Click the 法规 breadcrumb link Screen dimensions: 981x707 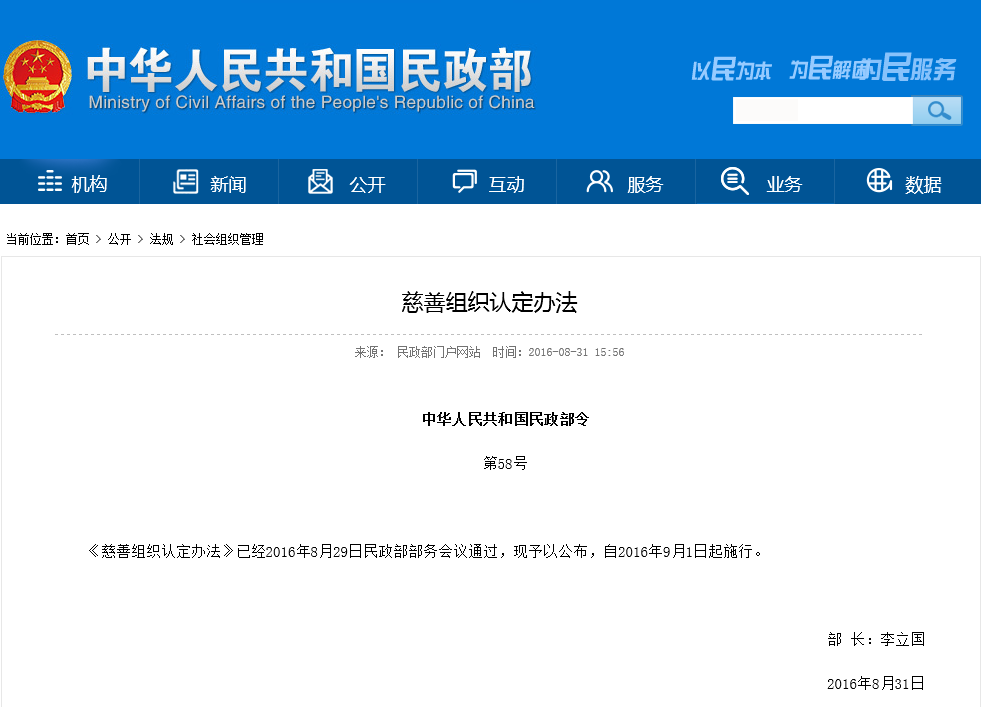[x=161, y=239]
